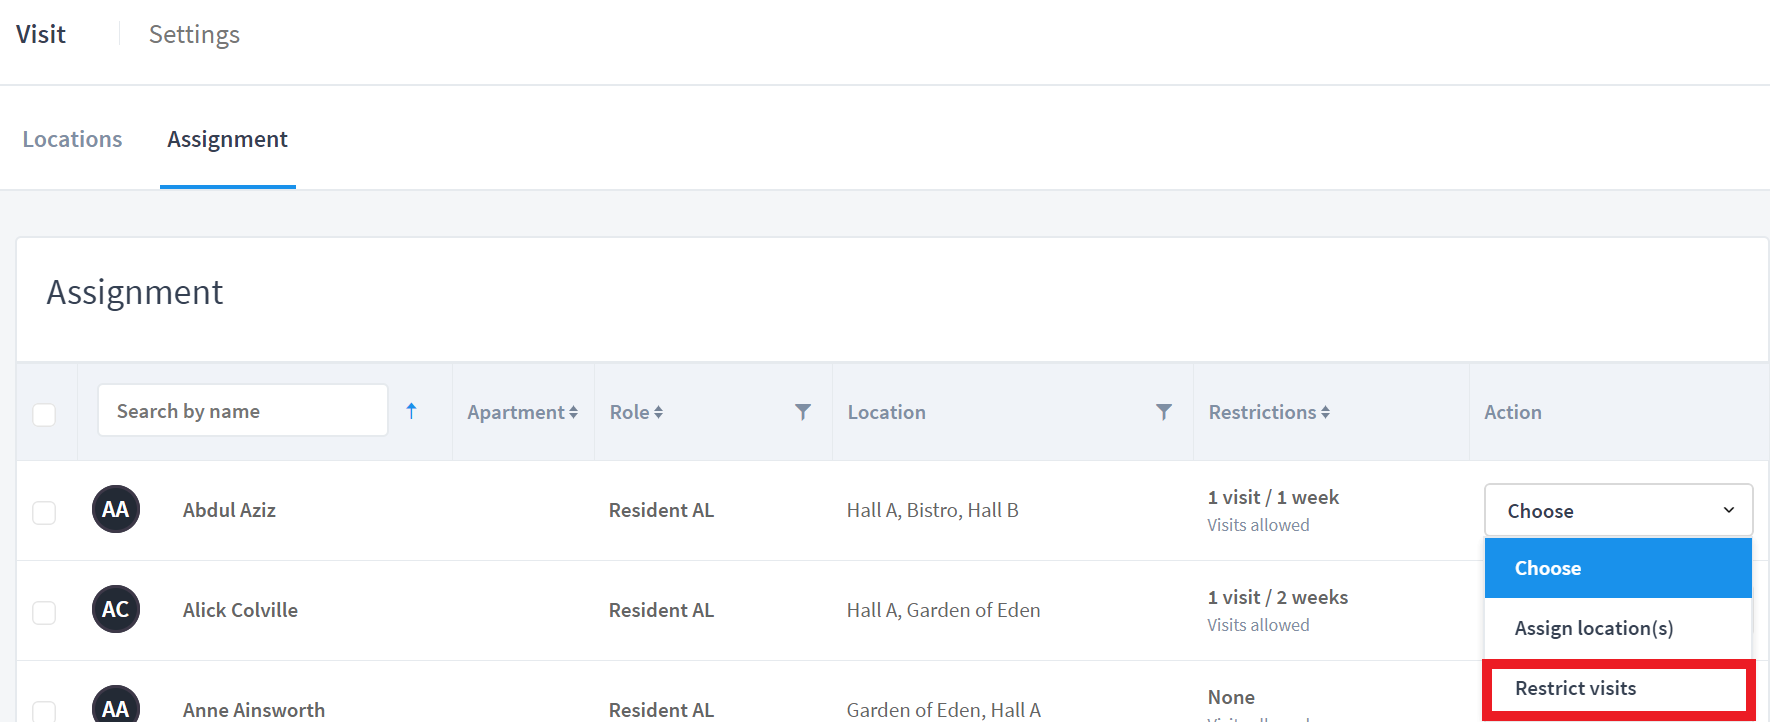Open the Location column filter
This screenshot has width=1770, height=722.
pos(1164,412)
